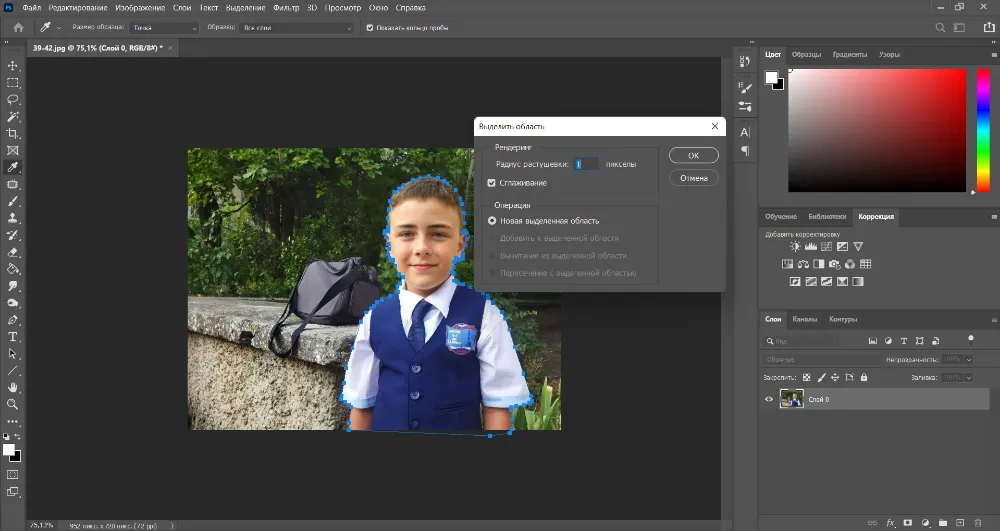Image resolution: width=1000 pixels, height=531 pixels.
Task: Open the Размер образца dropdown
Action: (164, 28)
